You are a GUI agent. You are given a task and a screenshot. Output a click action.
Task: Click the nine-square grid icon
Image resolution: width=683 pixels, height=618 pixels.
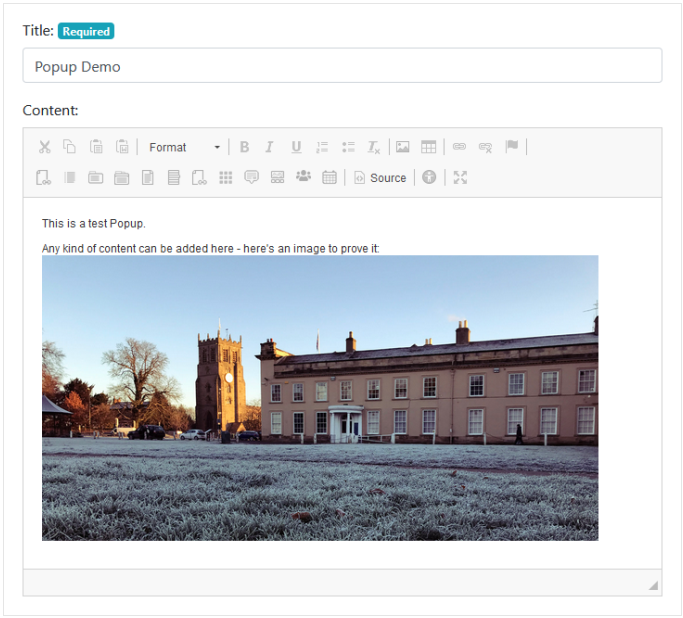(x=226, y=178)
